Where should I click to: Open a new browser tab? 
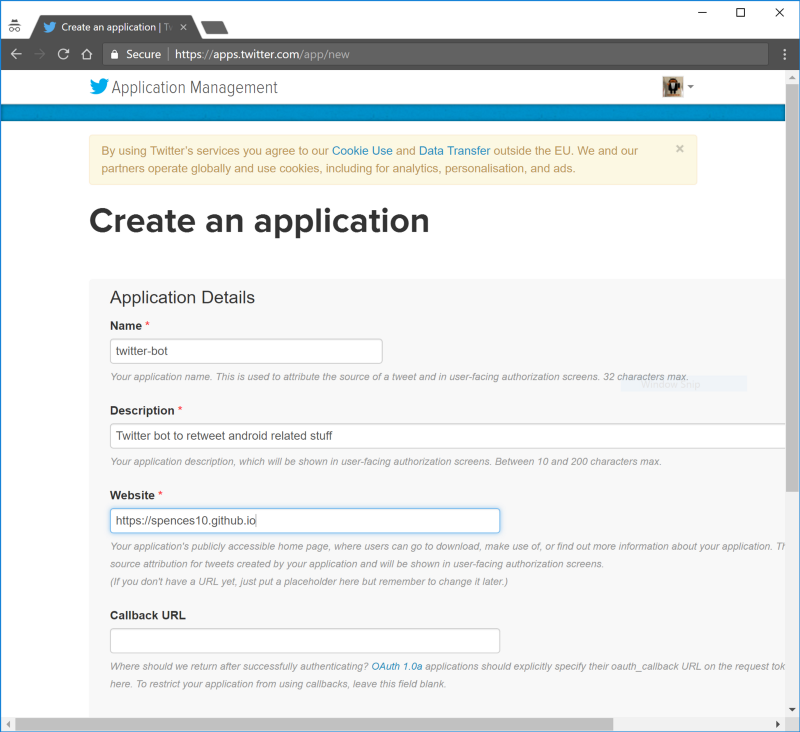coord(214,27)
